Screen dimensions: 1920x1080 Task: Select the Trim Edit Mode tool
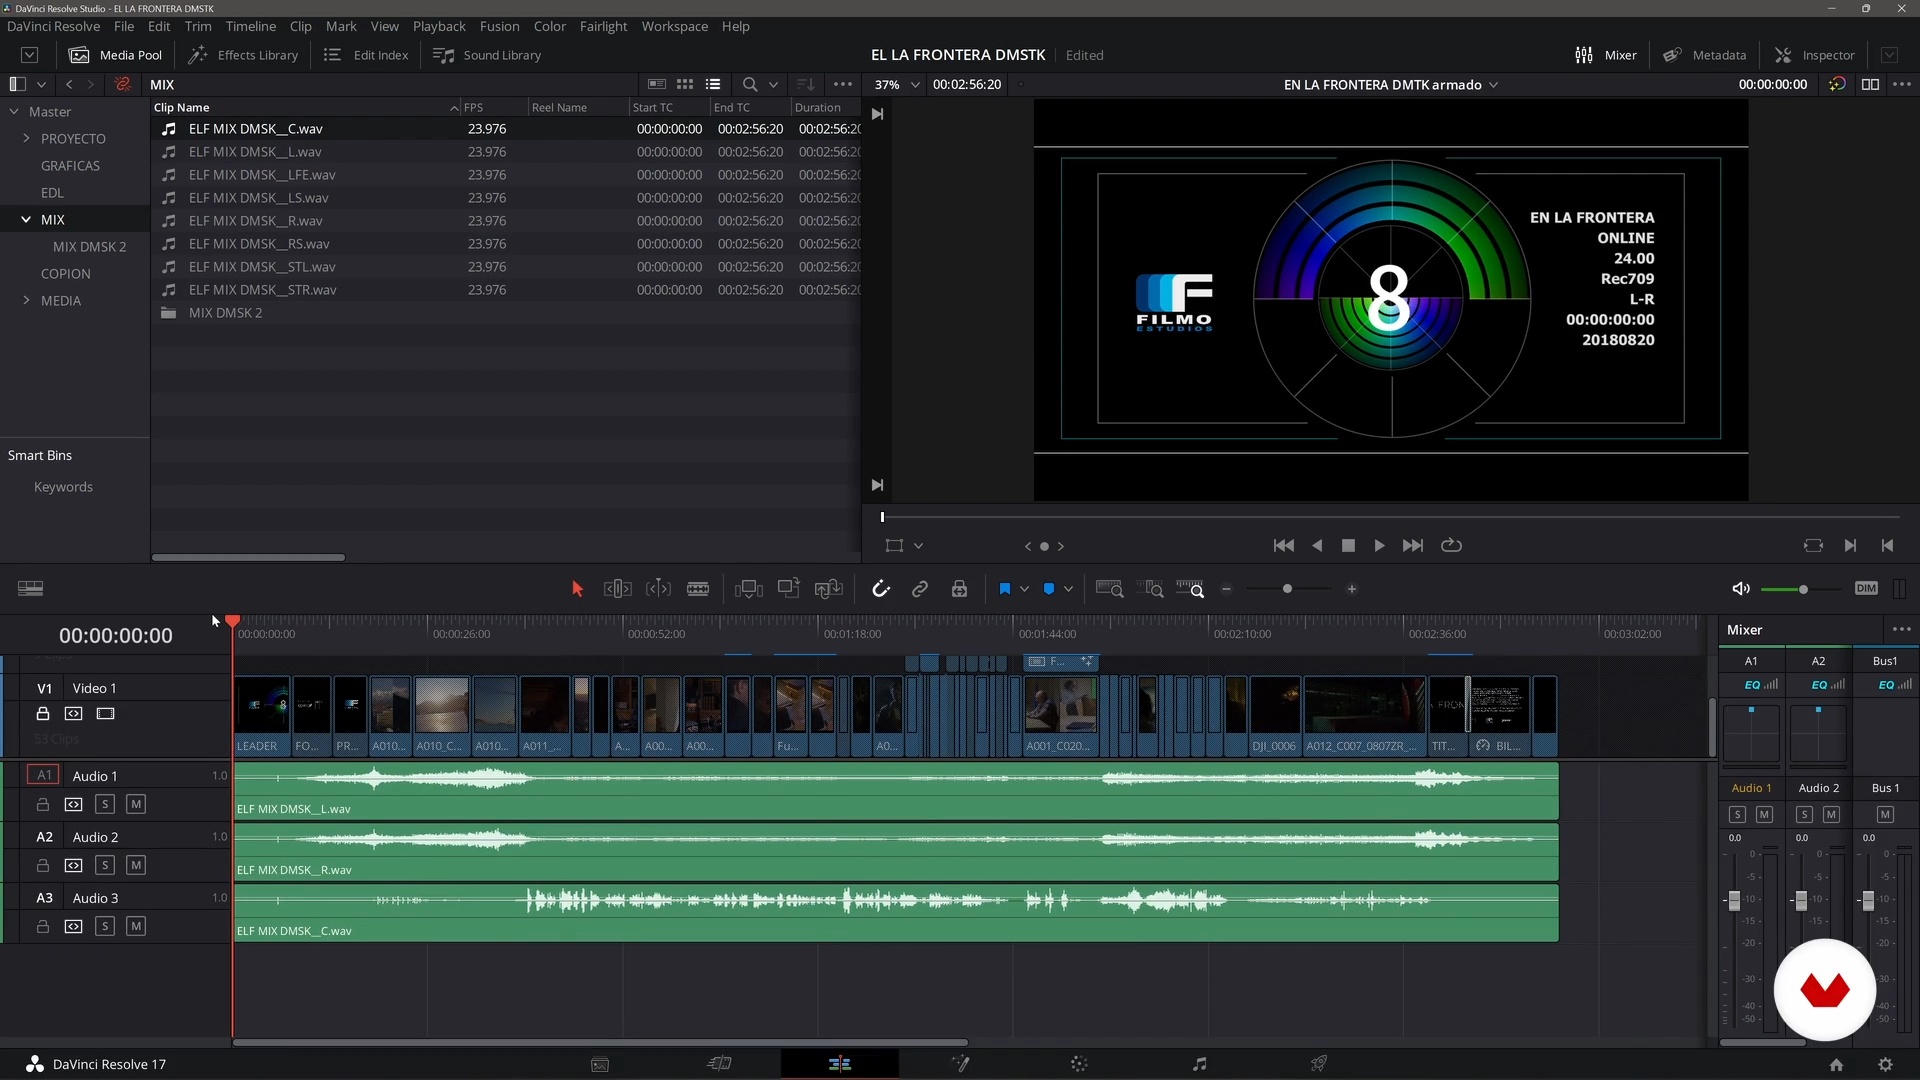(617, 589)
